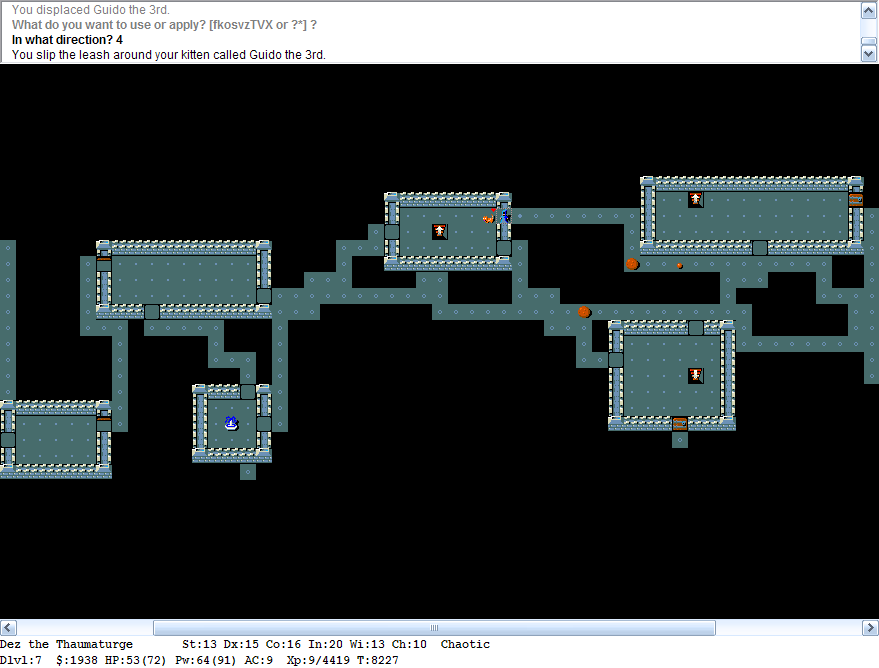
Task: Click the "In:20" intelligence stat
Action: 325,644
